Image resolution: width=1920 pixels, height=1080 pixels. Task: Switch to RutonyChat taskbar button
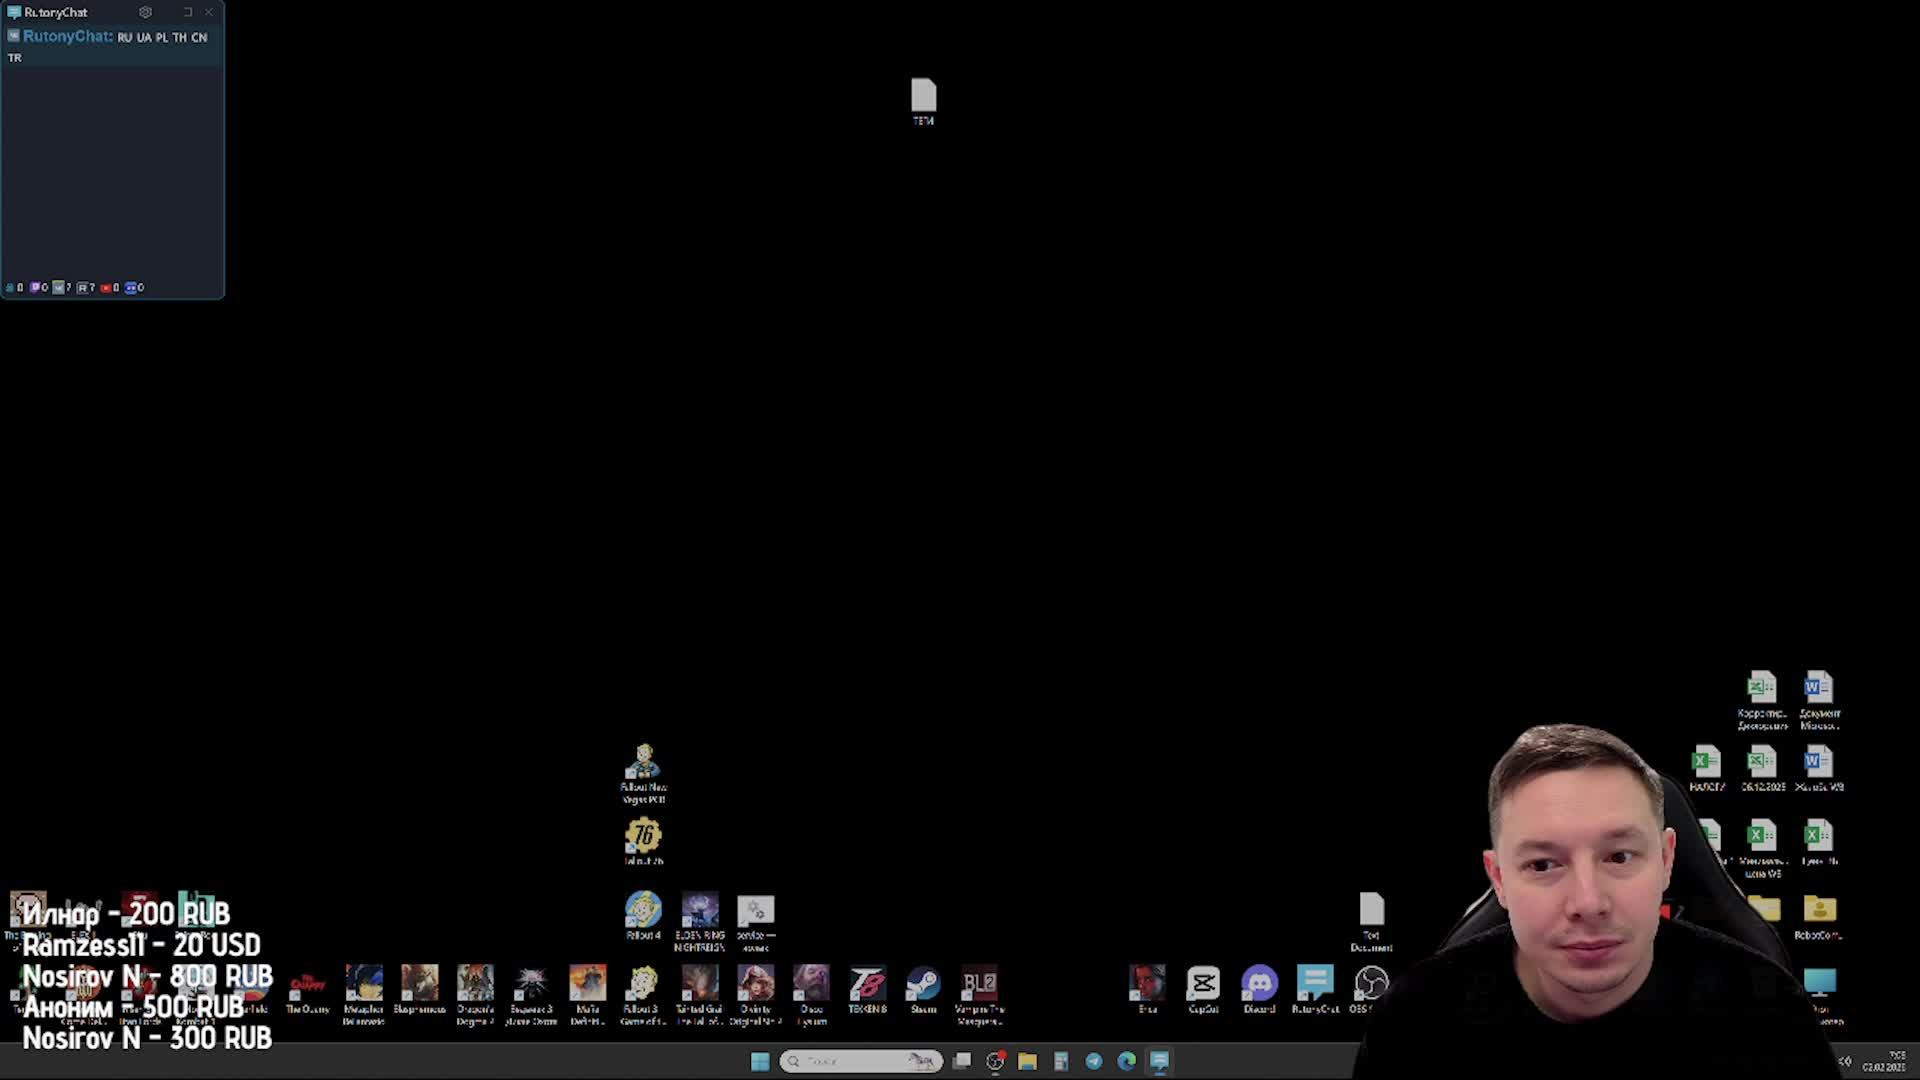tap(1160, 1061)
